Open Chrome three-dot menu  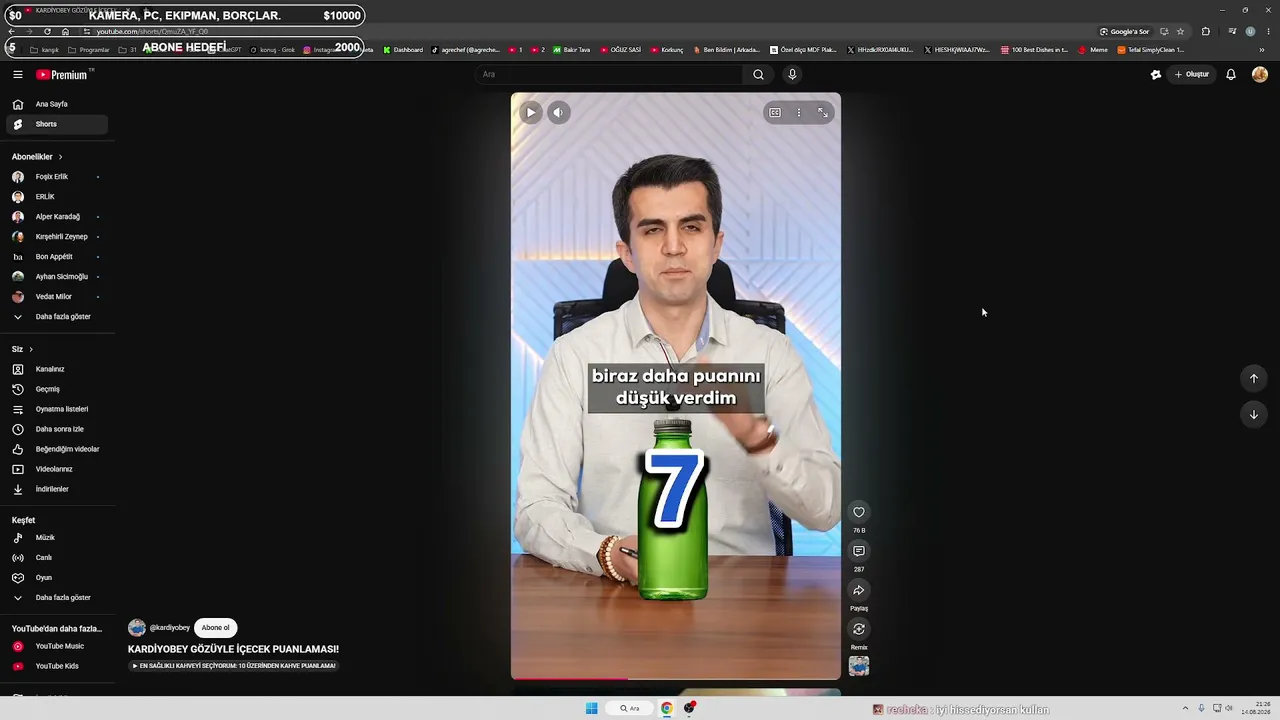pyautogui.click(x=1267, y=31)
